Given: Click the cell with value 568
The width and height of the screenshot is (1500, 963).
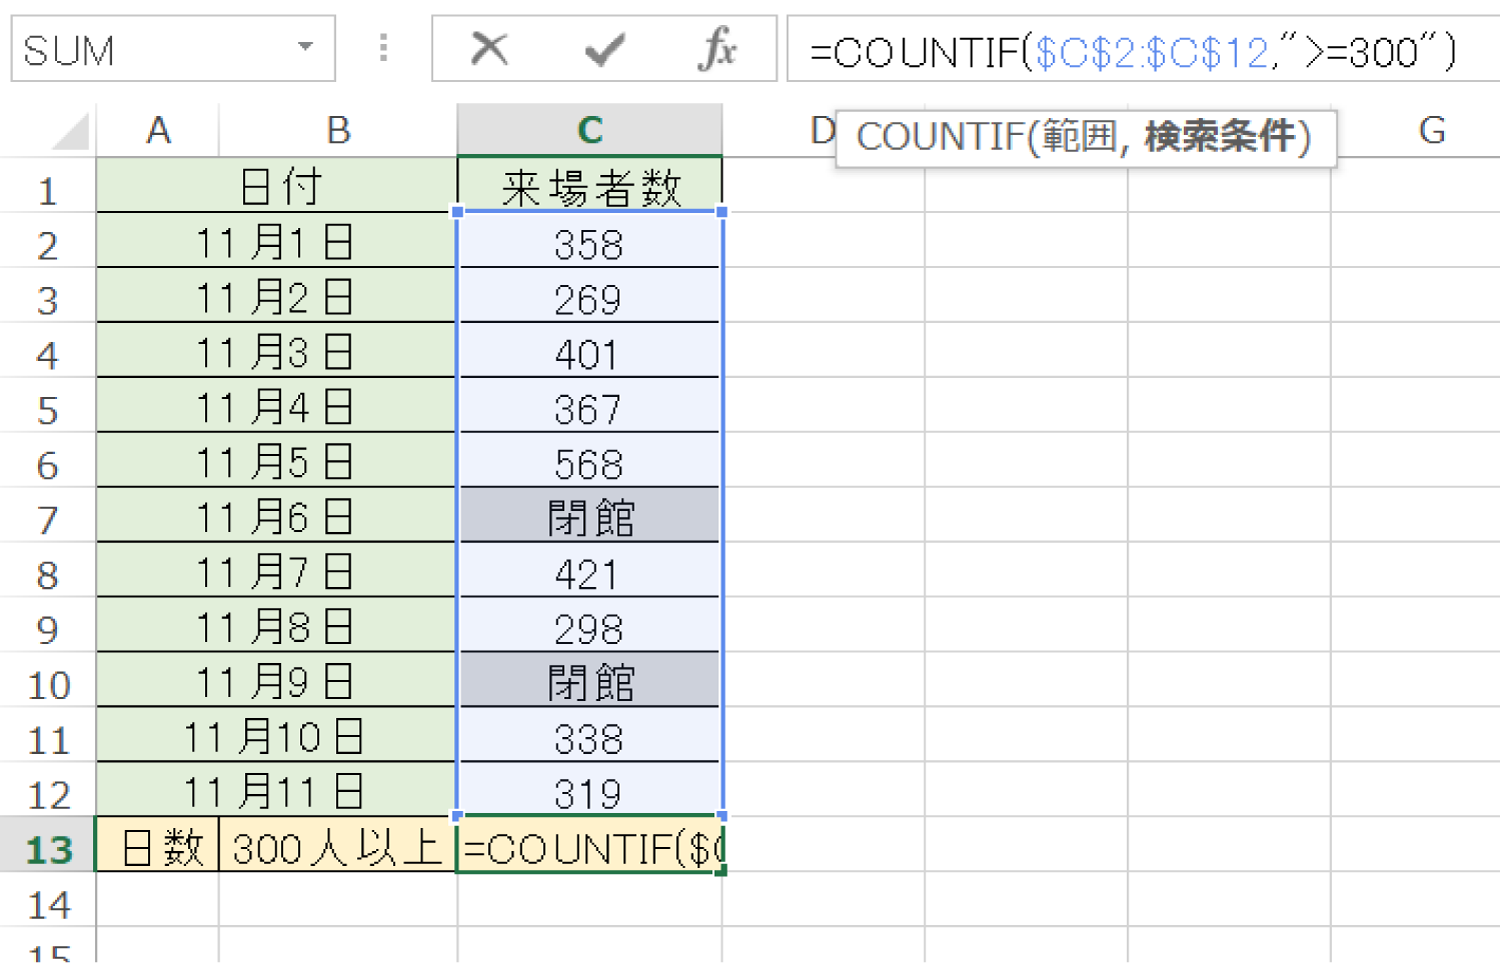Looking at the screenshot, I should coord(590,461).
